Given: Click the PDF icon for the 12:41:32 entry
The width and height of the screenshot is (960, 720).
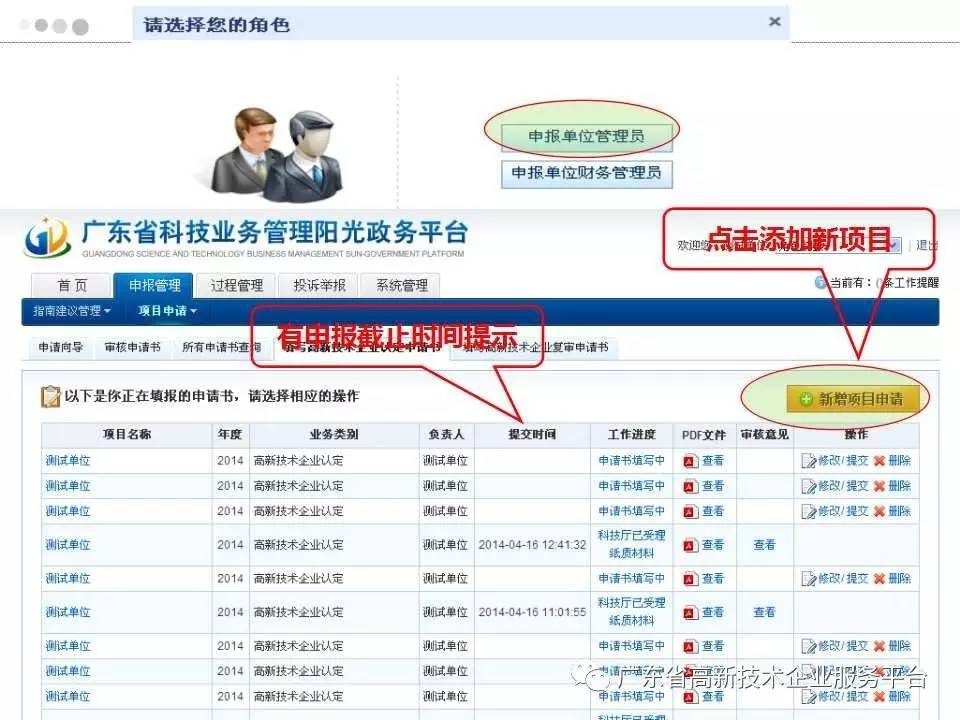Looking at the screenshot, I should [x=690, y=545].
